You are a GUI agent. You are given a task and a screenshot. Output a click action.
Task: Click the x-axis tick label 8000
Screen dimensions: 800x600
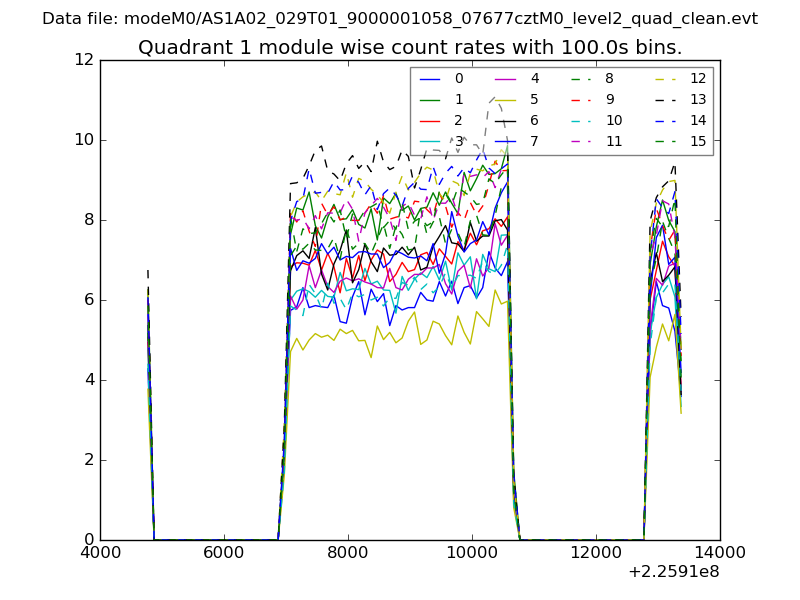(348, 552)
